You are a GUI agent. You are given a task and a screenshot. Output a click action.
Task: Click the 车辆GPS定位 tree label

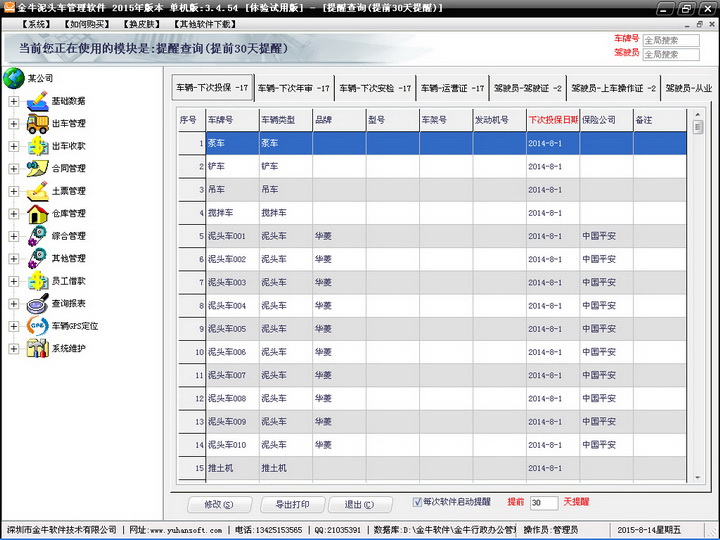click(x=75, y=326)
